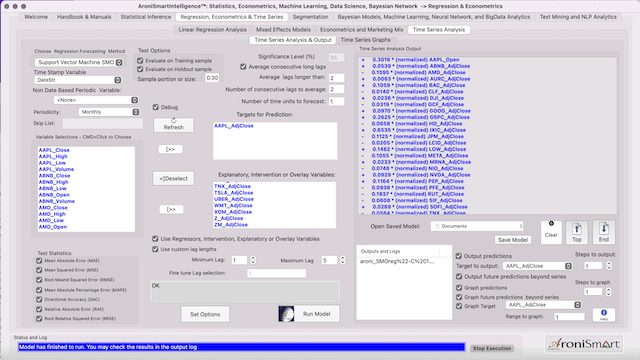Image resolution: width=640 pixels, height=360 pixels.
Task: Select WMT_AdjClose in explanatory variables
Action: coord(233,205)
